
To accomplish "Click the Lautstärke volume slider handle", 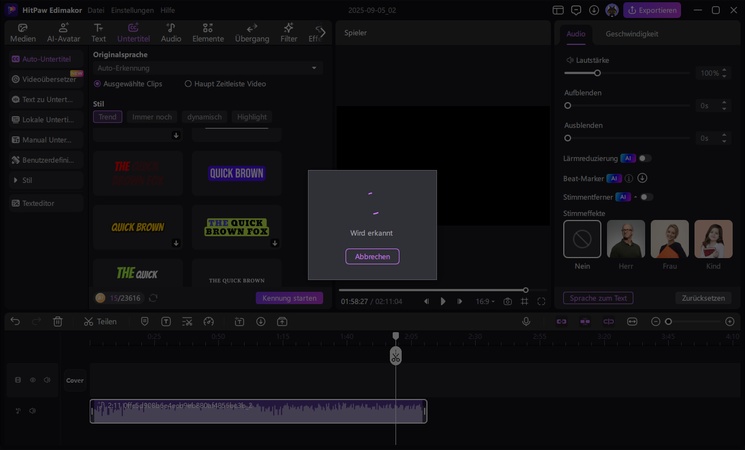I will point(597,73).
